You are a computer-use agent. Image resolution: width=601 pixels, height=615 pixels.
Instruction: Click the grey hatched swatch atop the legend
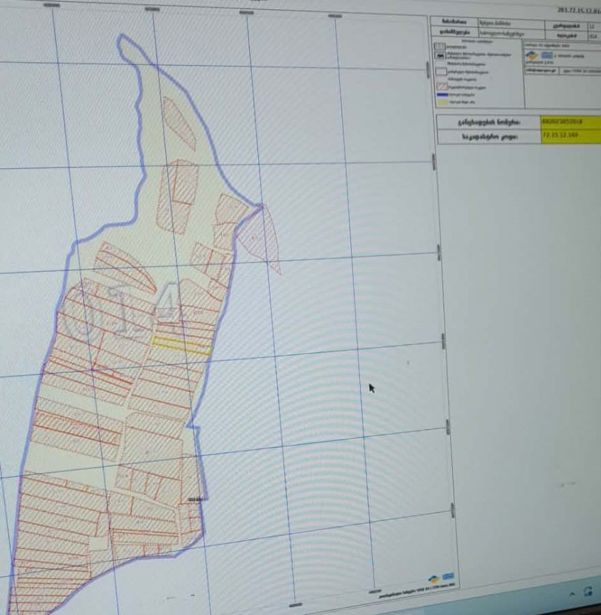(x=443, y=44)
